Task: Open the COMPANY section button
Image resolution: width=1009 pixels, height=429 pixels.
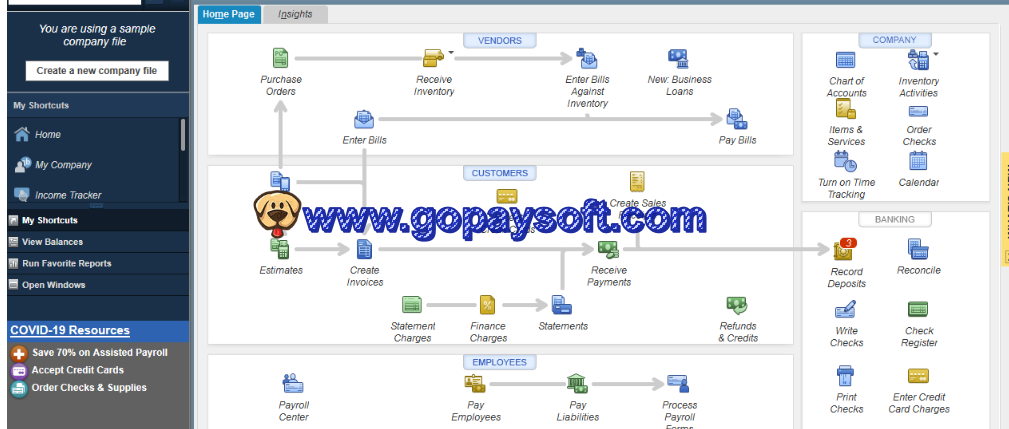Action: click(x=894, y=40)
